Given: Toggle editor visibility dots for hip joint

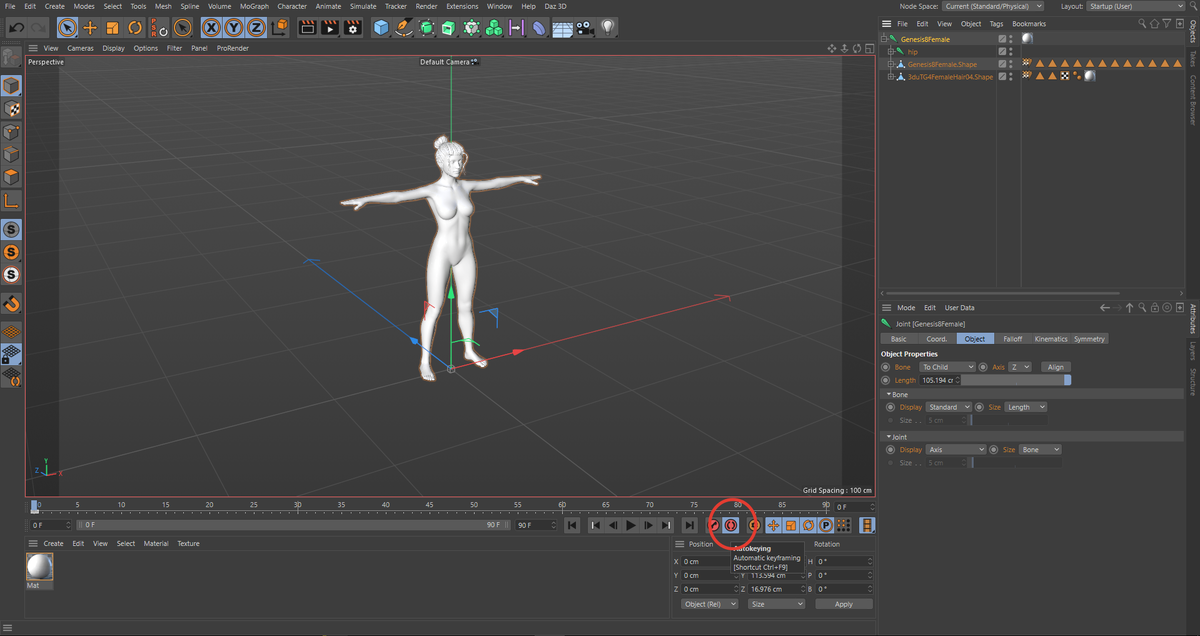Looking at the screenshot, I should pyautogui.click(x=1011, y=51).
